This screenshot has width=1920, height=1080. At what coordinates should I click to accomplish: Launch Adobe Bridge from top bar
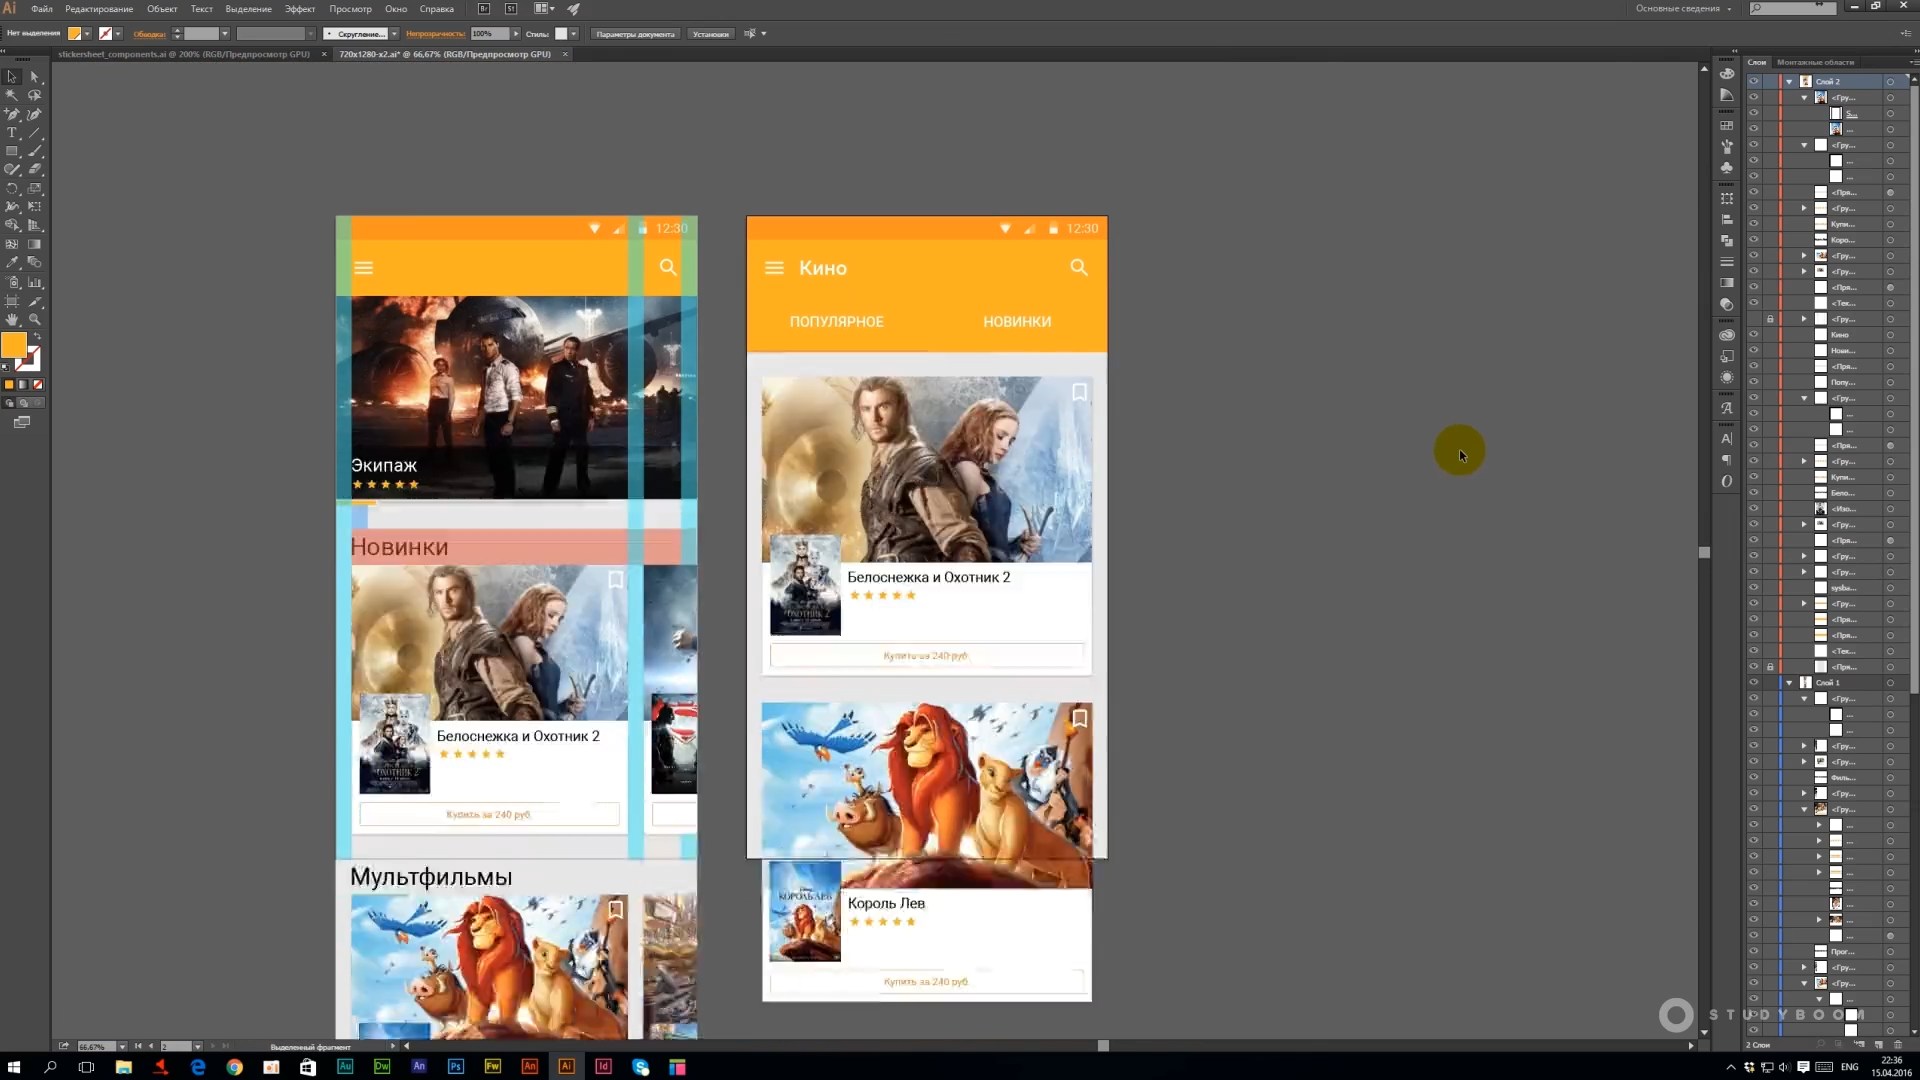pos(484,9)
